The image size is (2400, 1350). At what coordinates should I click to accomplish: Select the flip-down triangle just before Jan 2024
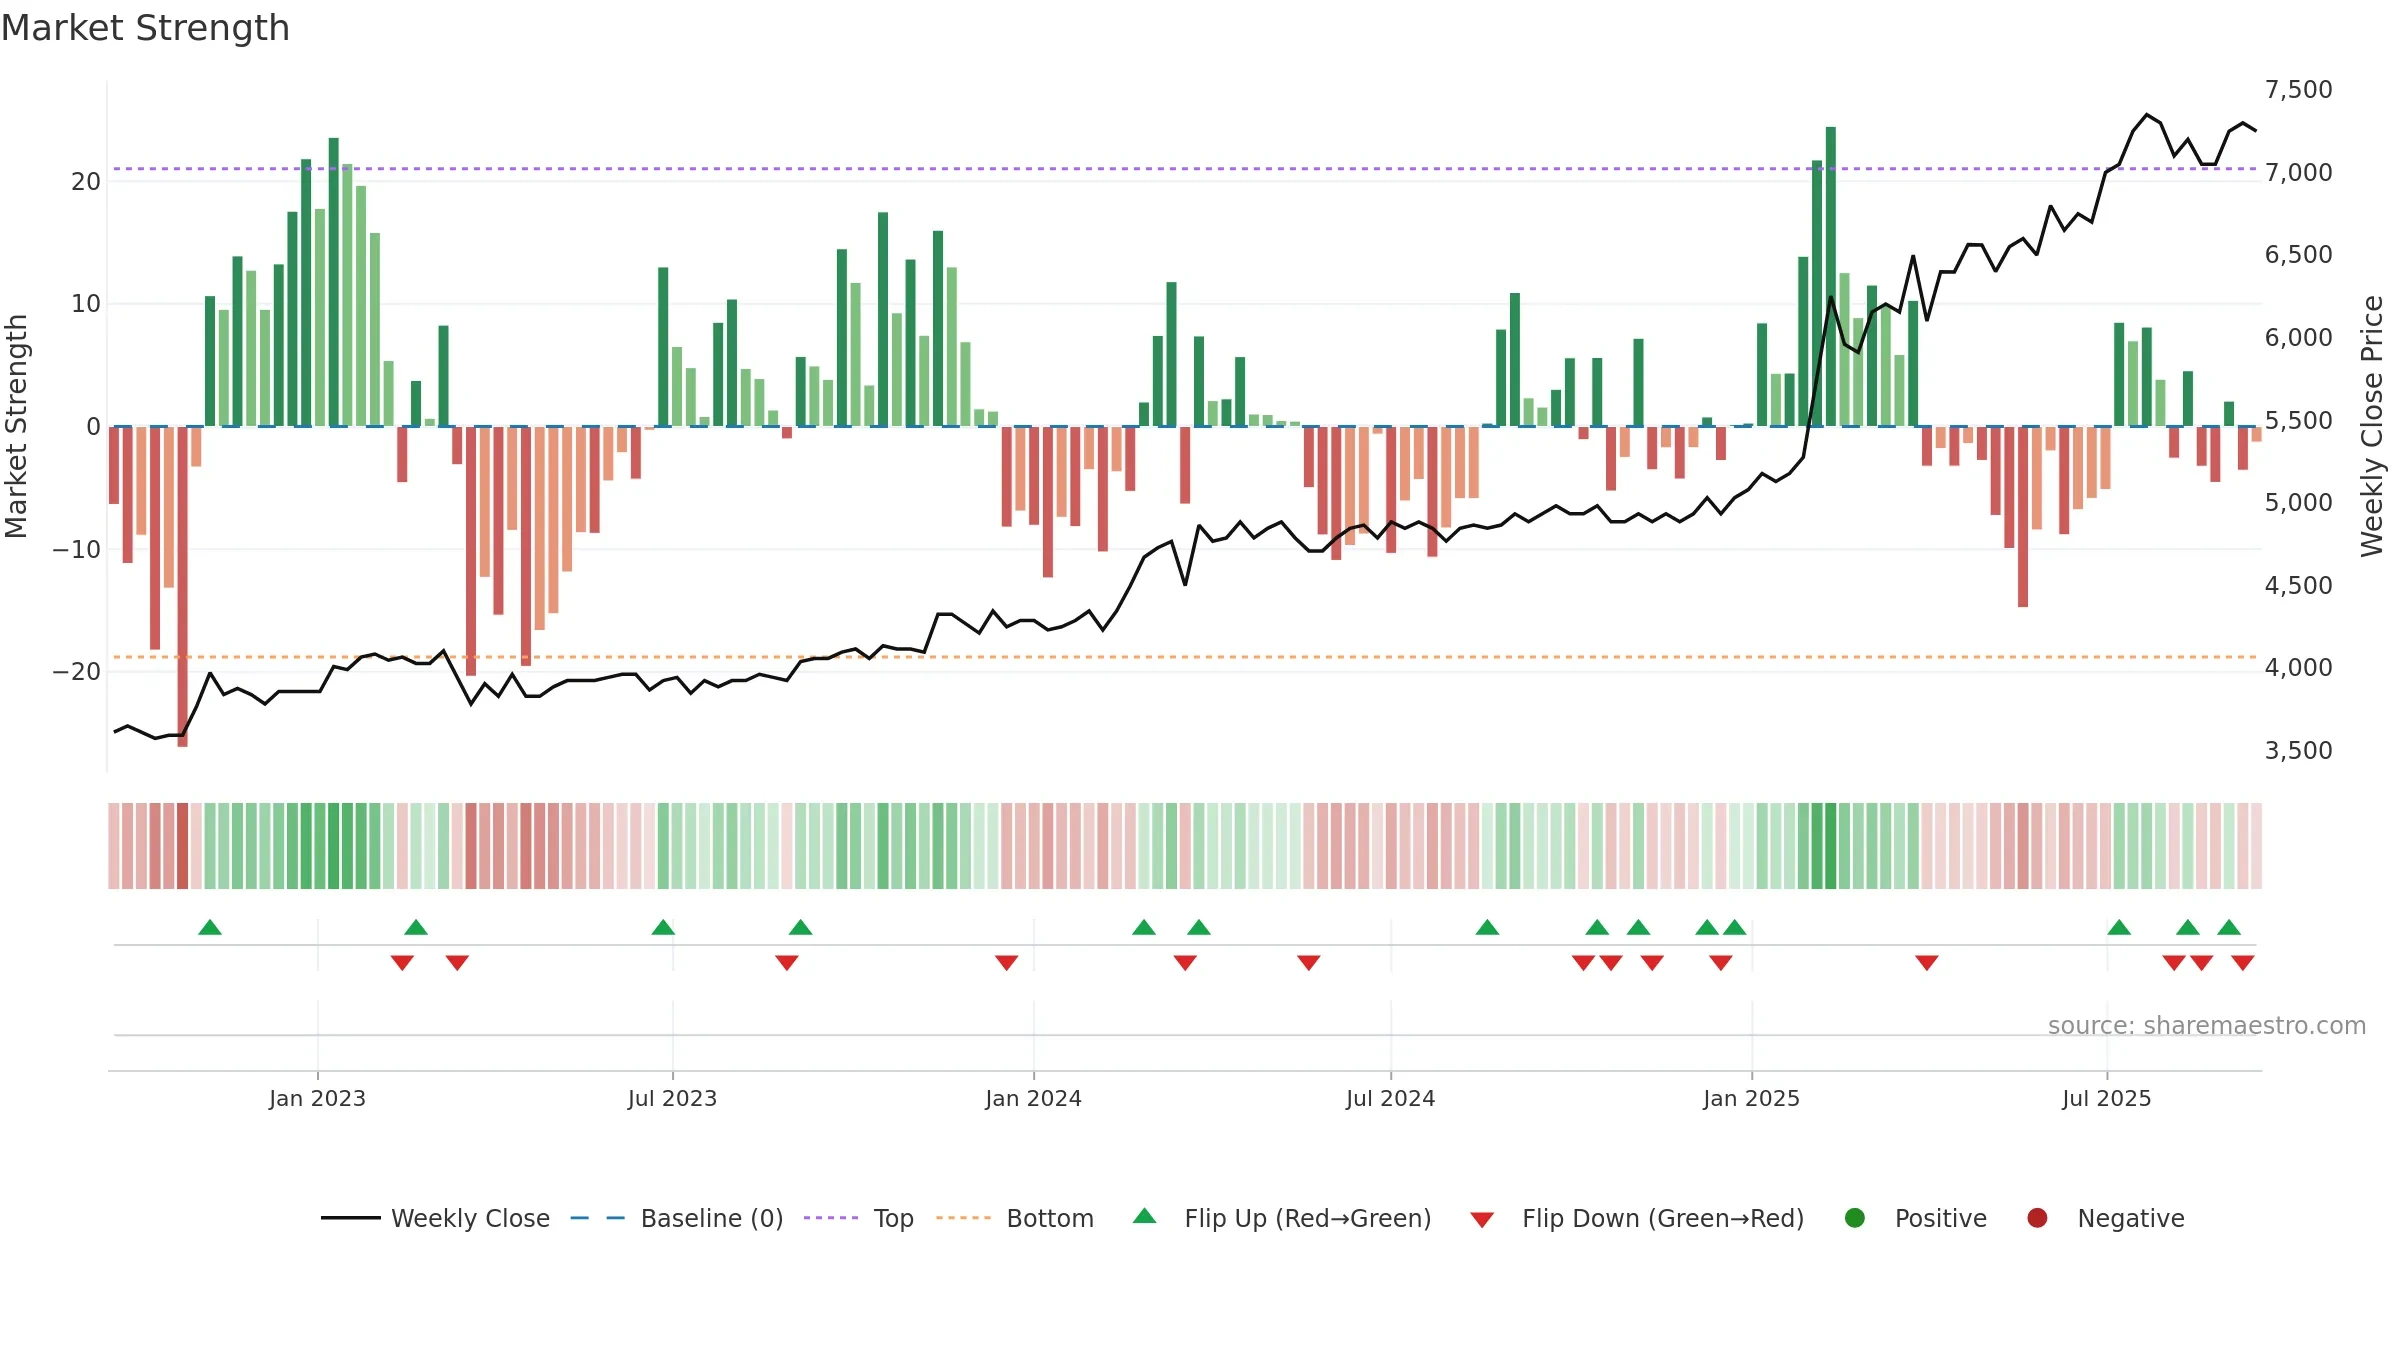point(1007,962)
